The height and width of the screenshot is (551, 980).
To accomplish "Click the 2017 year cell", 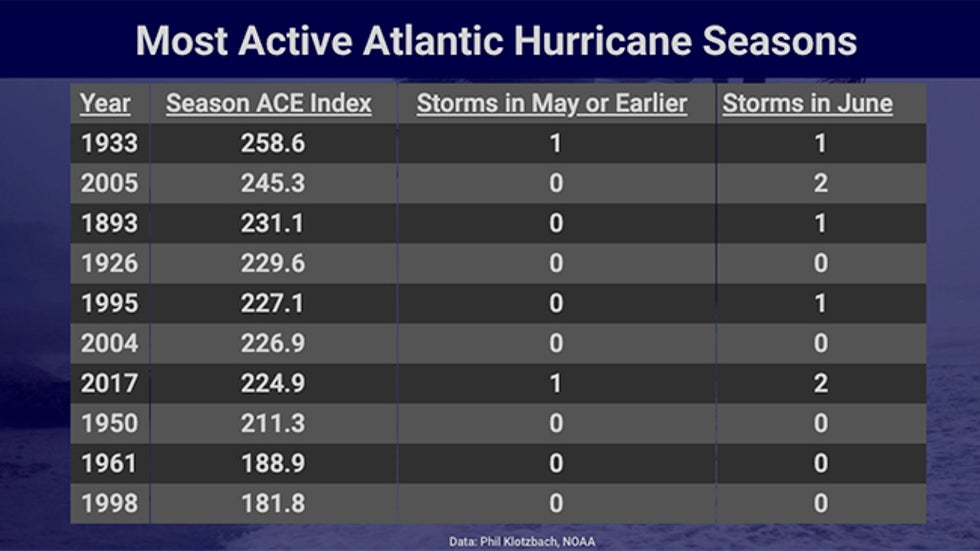I will point(109,383).
